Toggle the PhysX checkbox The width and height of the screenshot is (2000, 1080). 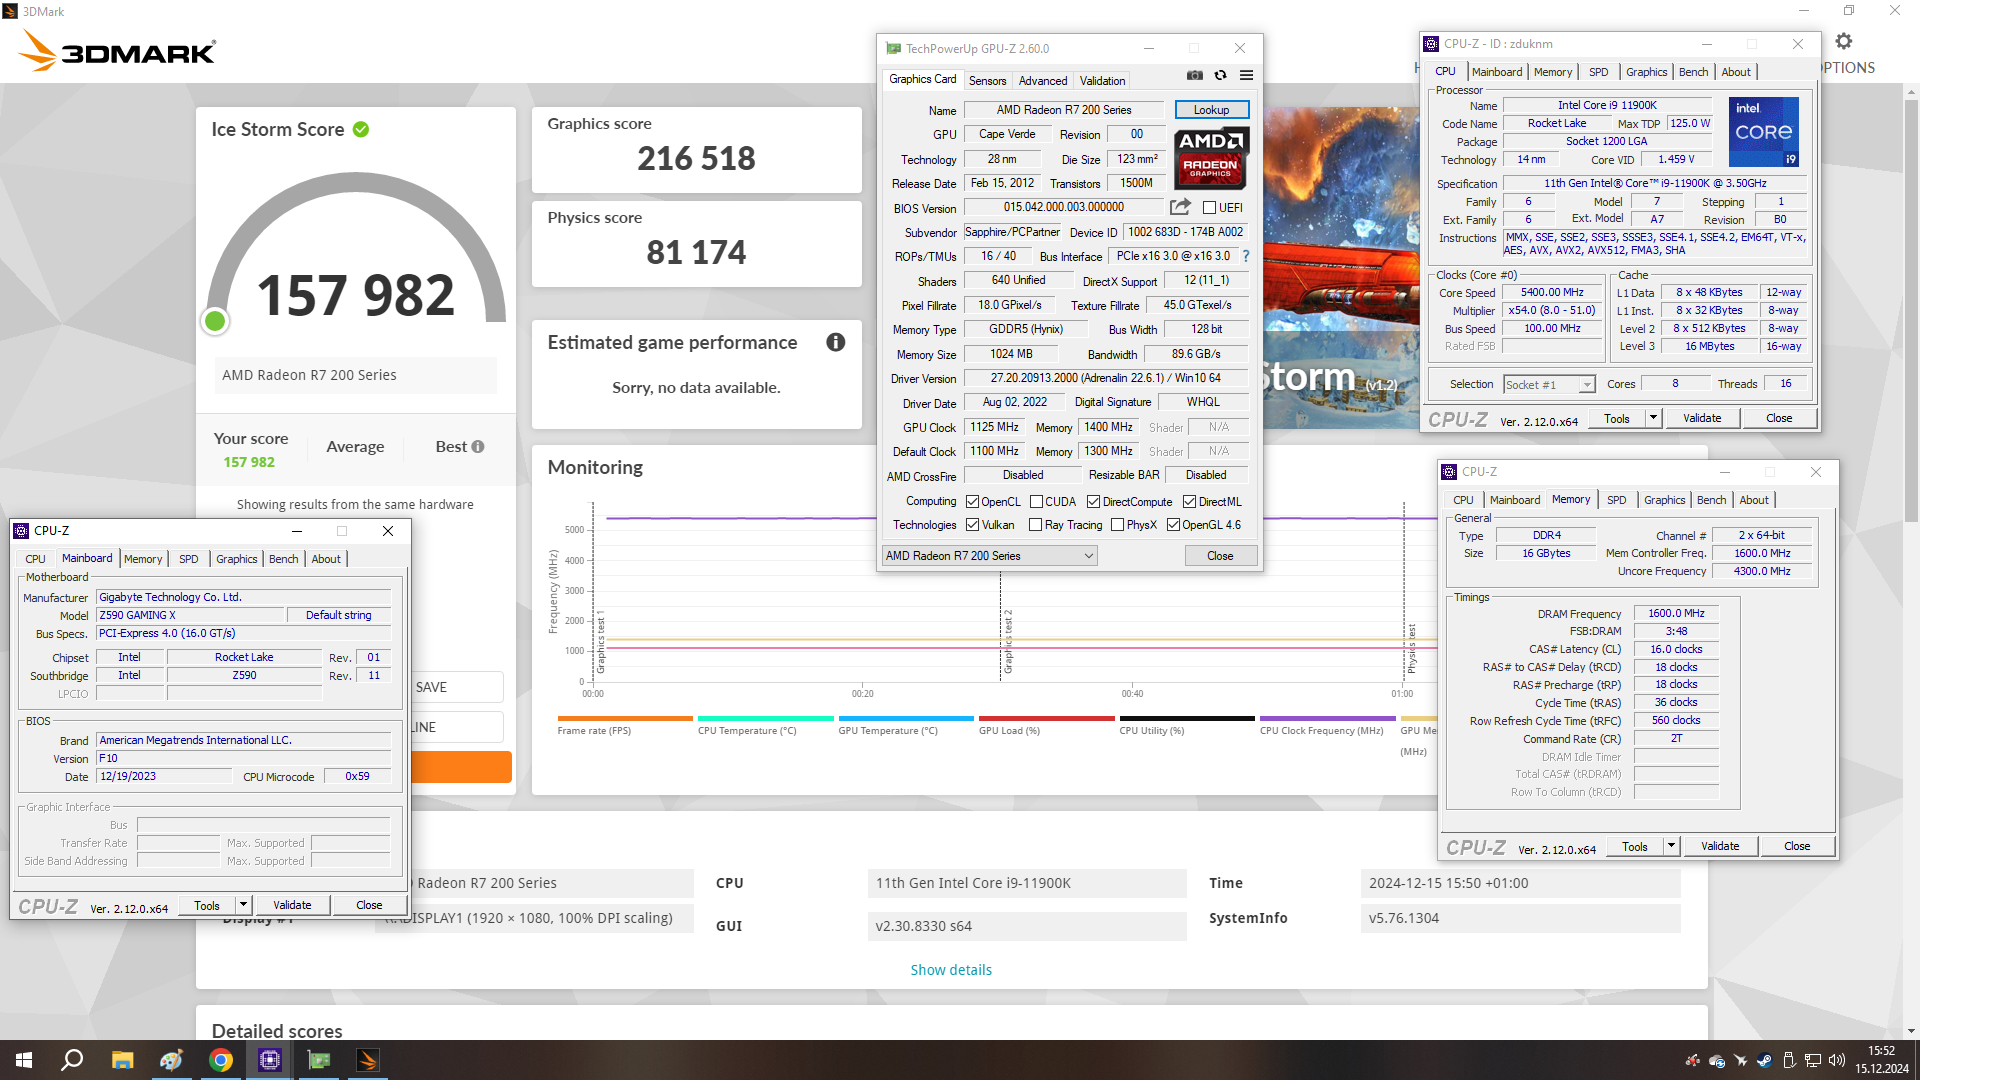point(1117,525)
